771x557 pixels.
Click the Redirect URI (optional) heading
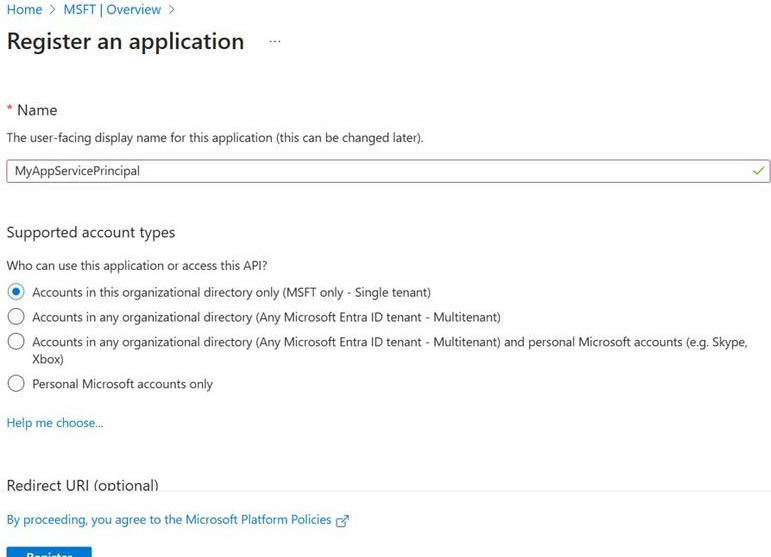(x=82, y=485)
